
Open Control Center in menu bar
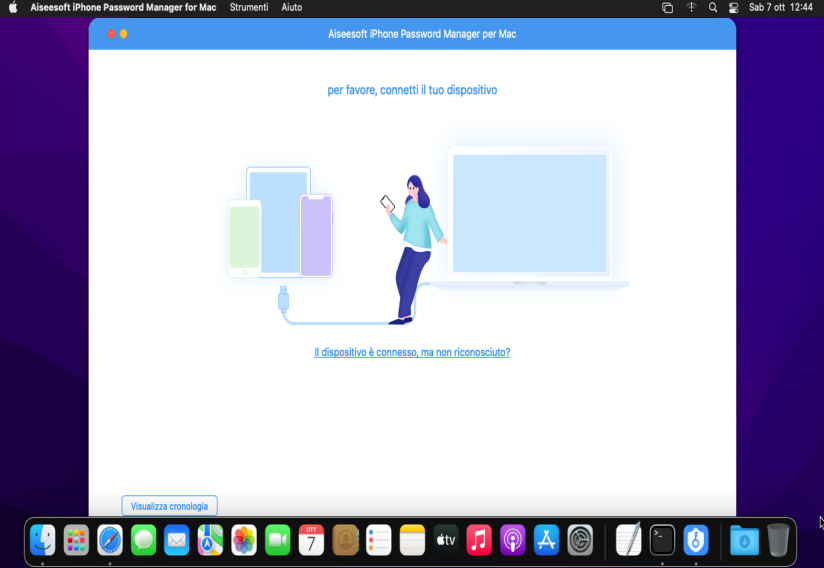(x=734, y=7)
